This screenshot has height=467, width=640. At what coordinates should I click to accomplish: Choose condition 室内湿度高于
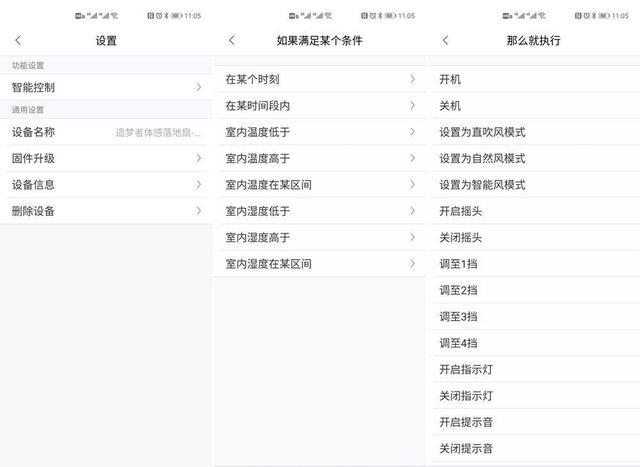(x=320, y=237)
